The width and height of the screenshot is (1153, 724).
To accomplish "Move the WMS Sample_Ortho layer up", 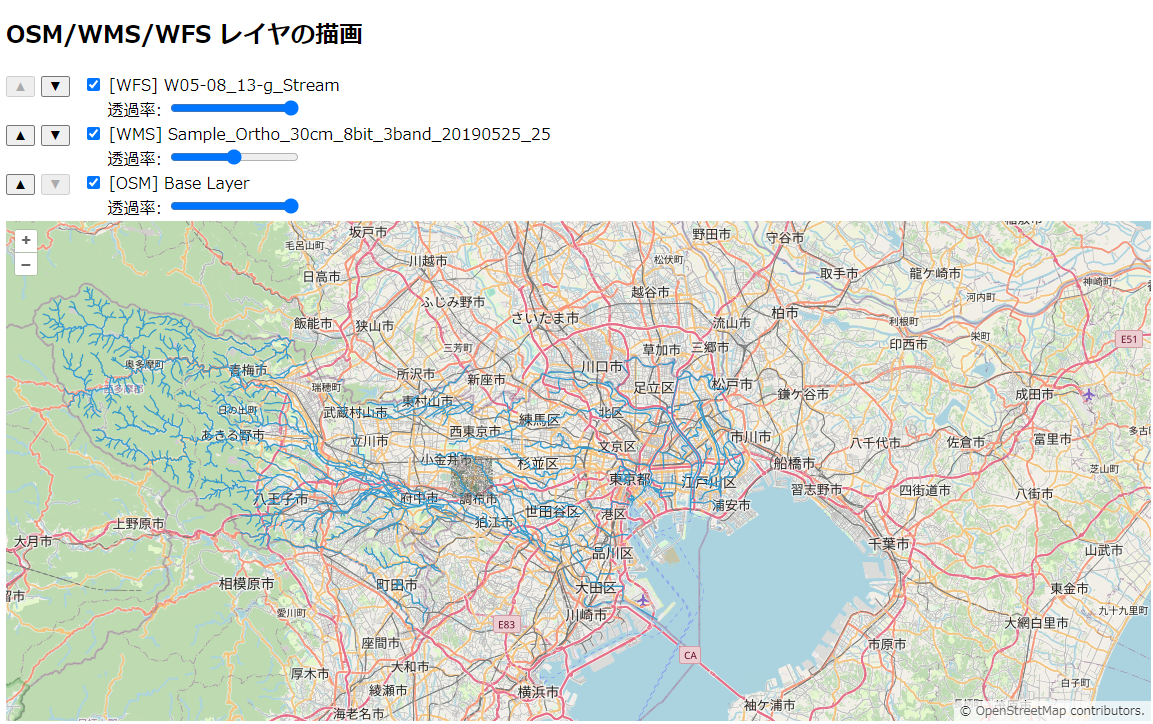I will click(x=19, y=134).
